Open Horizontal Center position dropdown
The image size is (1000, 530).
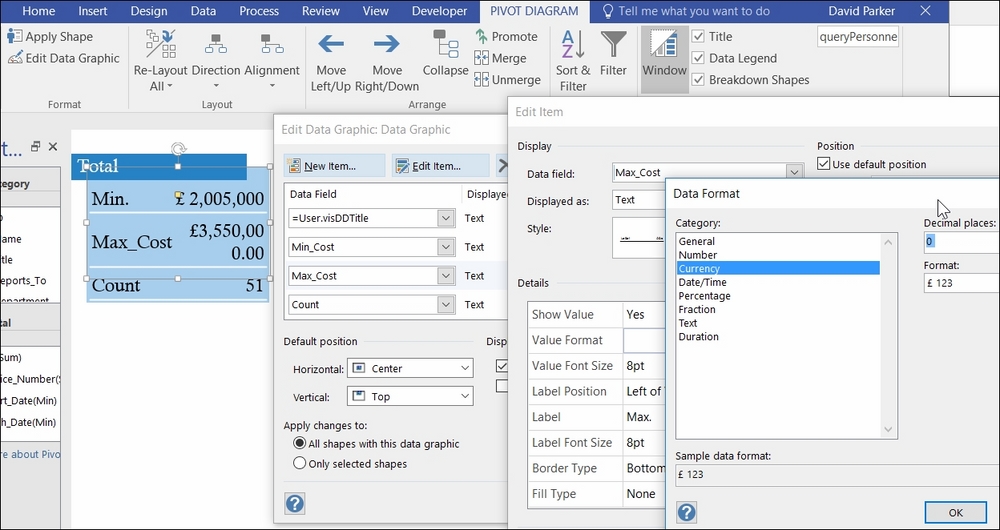tap(410, 368)
